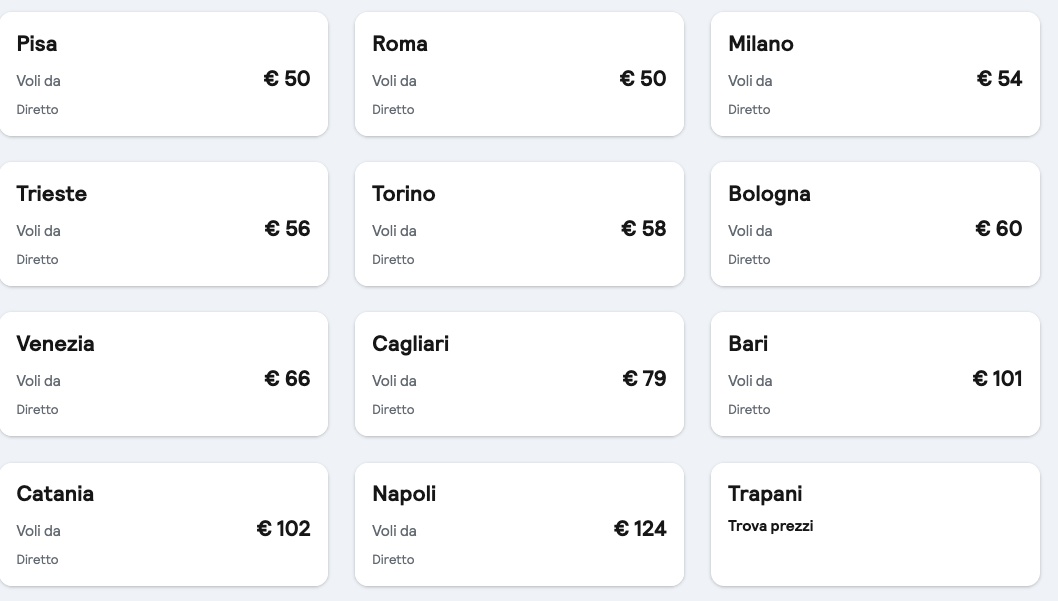Screen dimensions: 1058x601
Task: Open the Catania flight card
Action: pyautogui.click(x=163, y=524)
